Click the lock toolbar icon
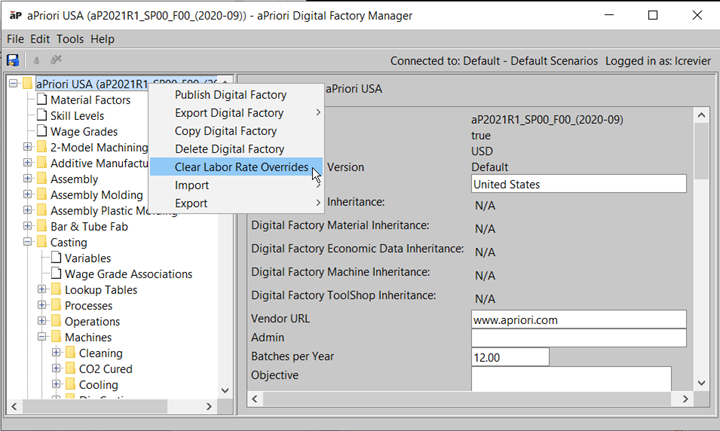720x431 pixels. pos(36,60)
